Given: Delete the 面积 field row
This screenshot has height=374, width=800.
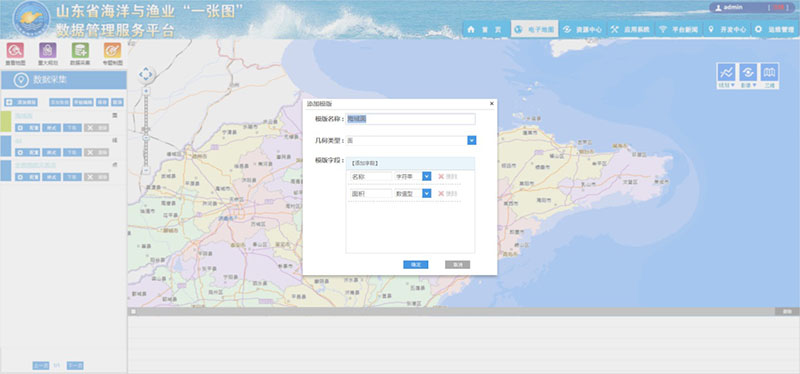Looking at the screenshot, I should [x=447, y=194].
